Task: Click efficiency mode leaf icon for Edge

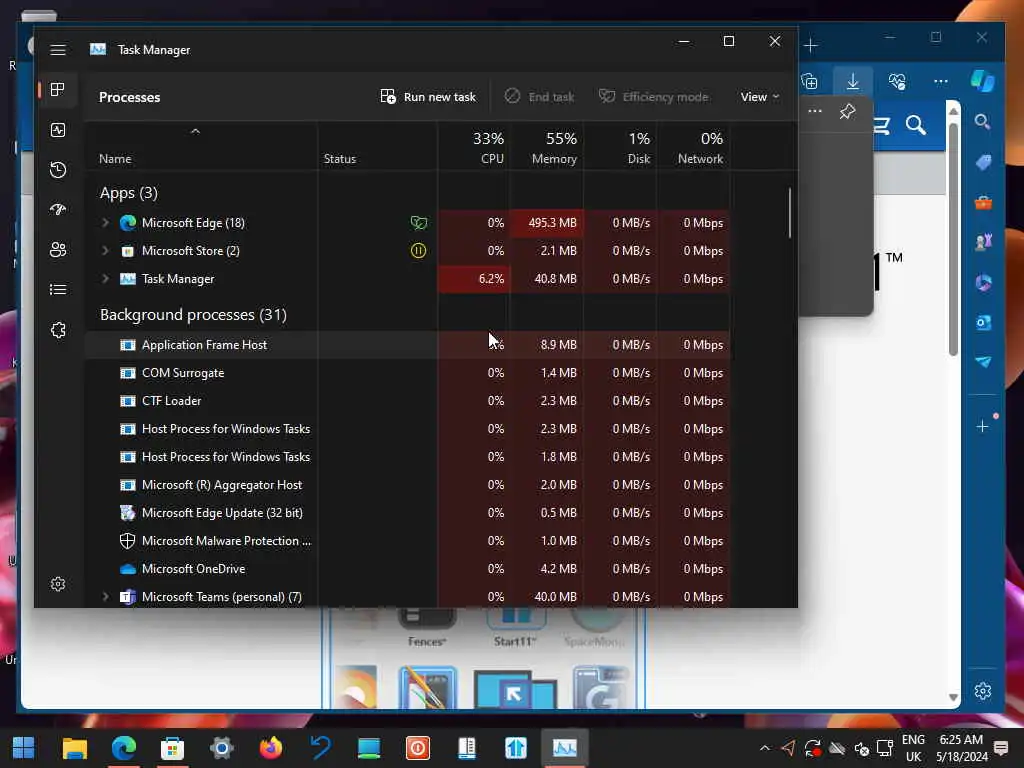Action: coord(419,223)
